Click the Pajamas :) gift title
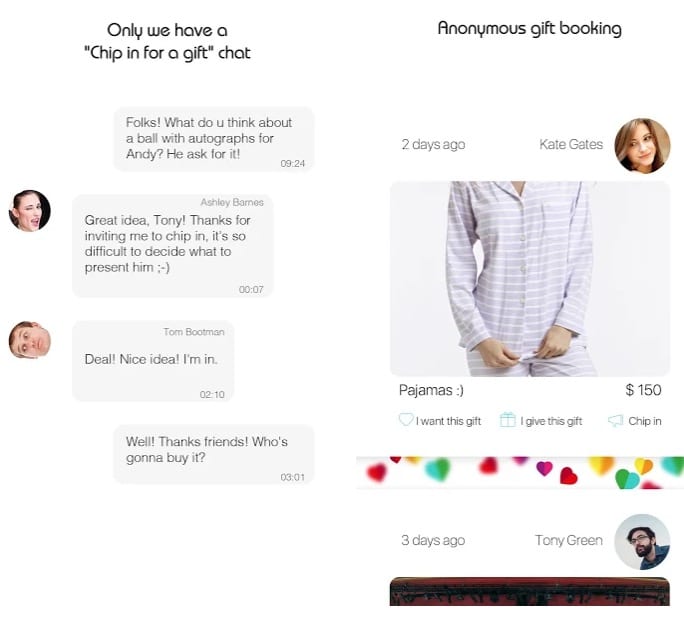Viewport: 684px width, 620px height. tap(431, 390)
